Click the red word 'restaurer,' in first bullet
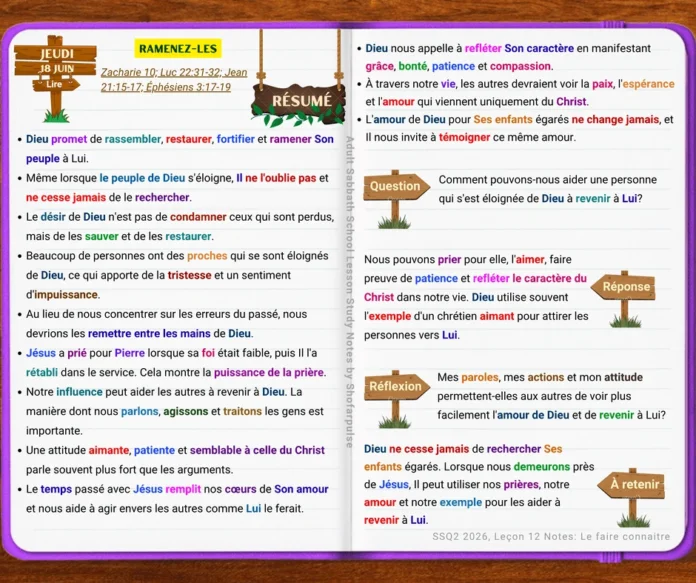This screenshot has width=696, height=583. pyautogui.click(x=189, y=139)
